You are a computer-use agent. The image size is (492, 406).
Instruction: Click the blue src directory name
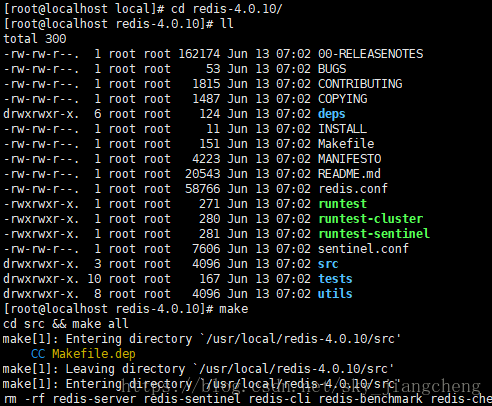(x=328, y=264)
